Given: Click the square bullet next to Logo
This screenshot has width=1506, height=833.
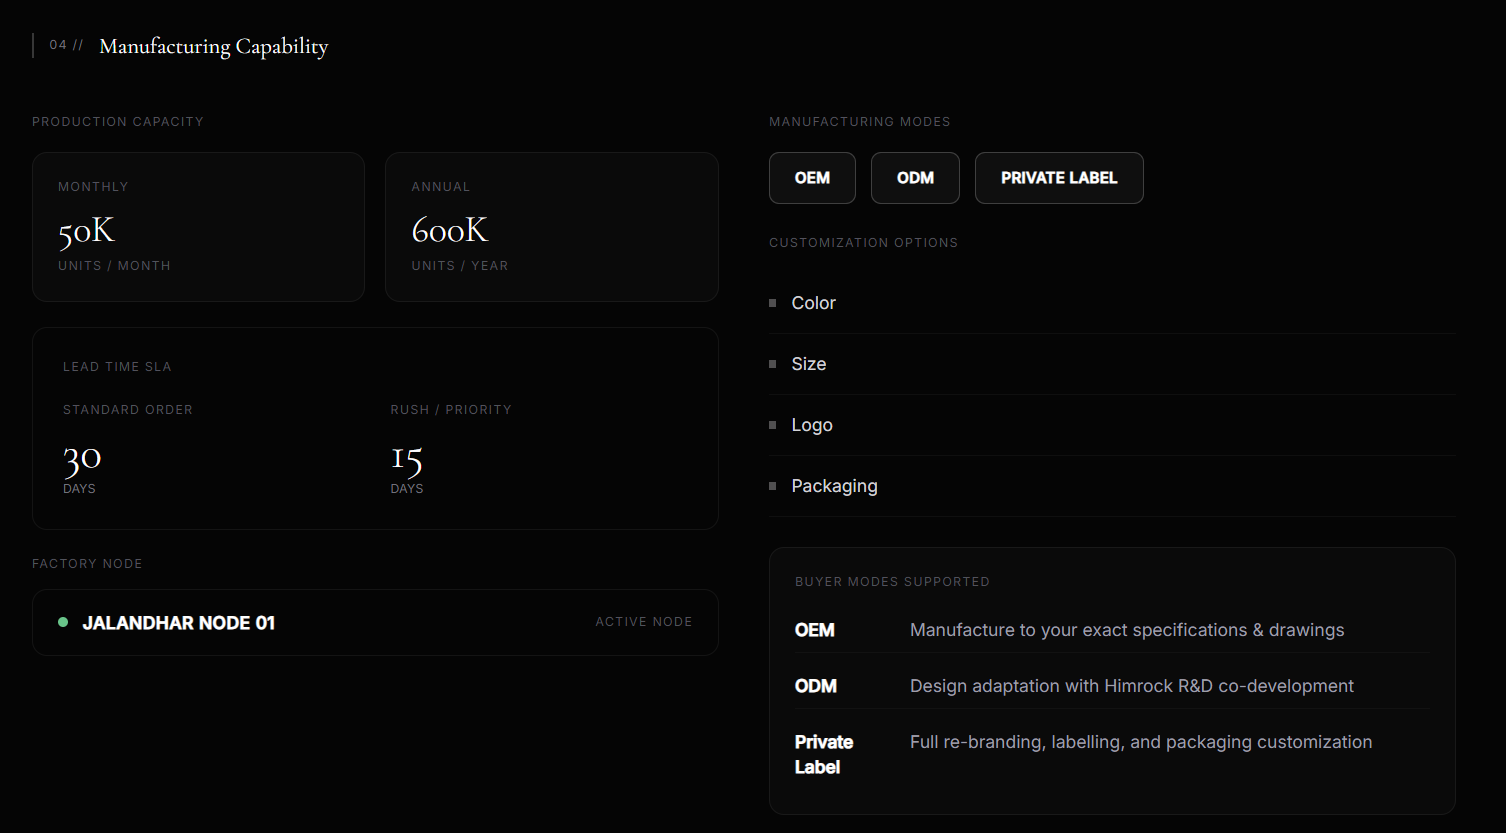Looking at the screenshot, I should 772,425.
